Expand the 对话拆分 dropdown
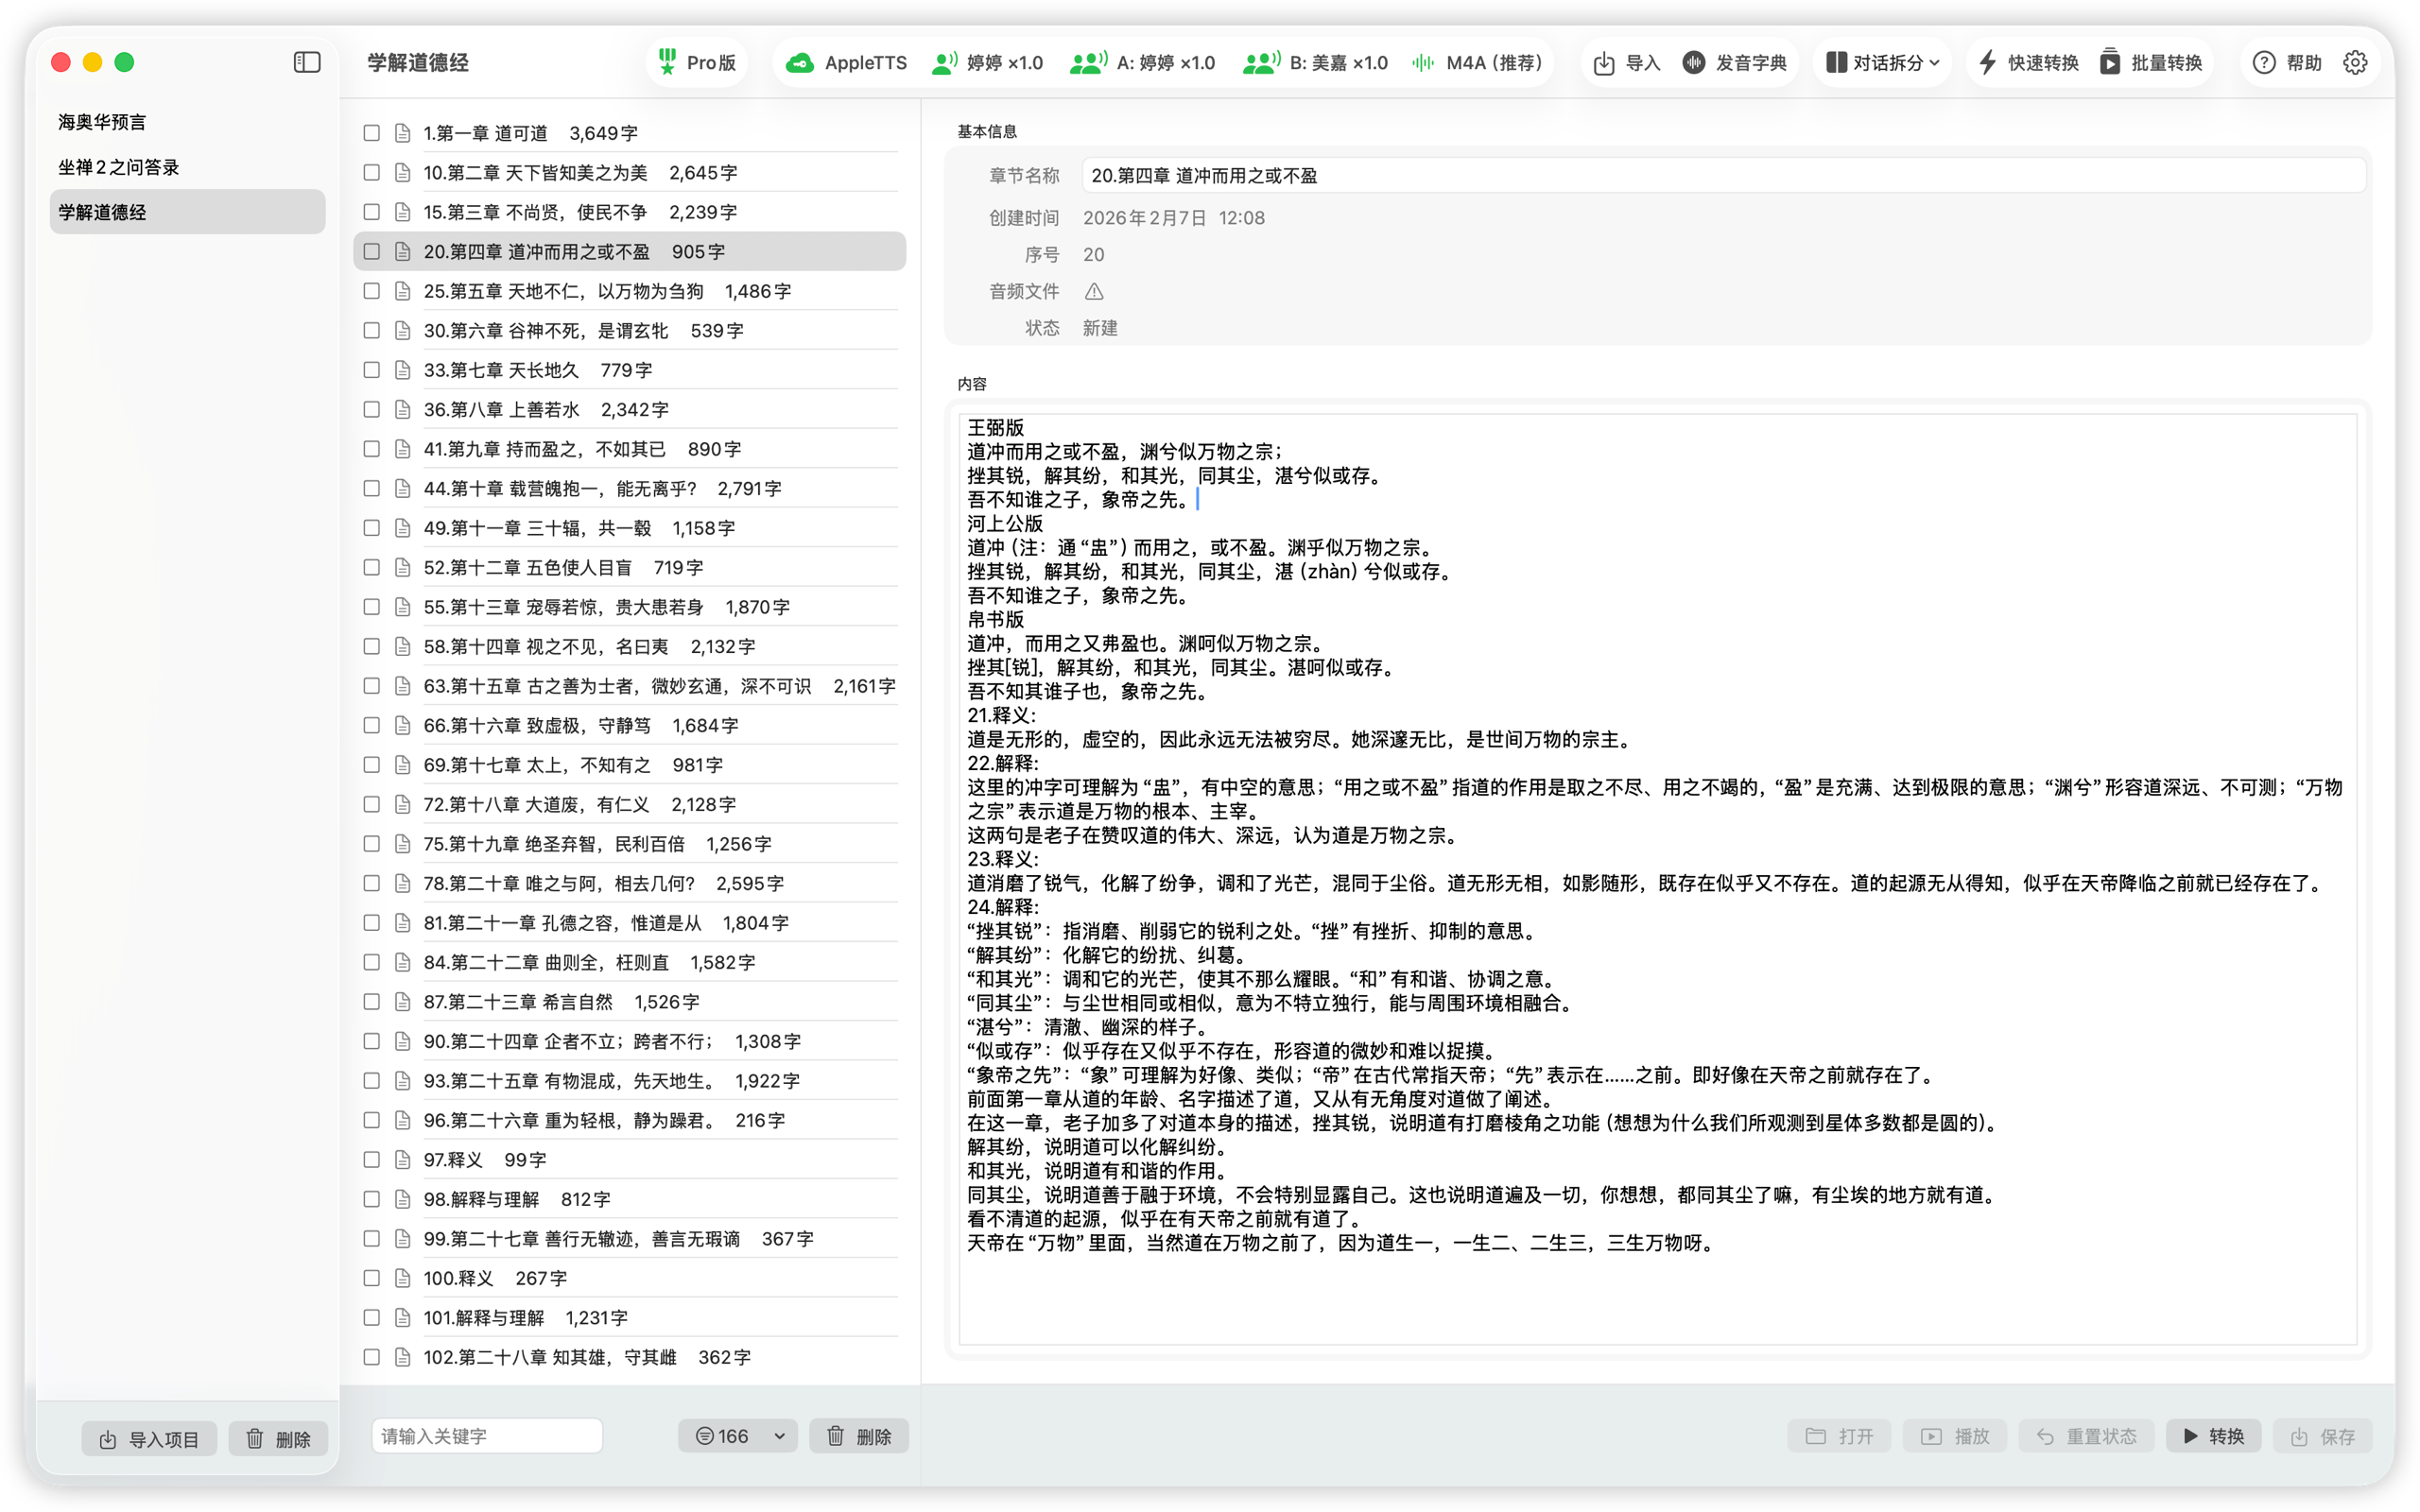 click(1883, 62)
